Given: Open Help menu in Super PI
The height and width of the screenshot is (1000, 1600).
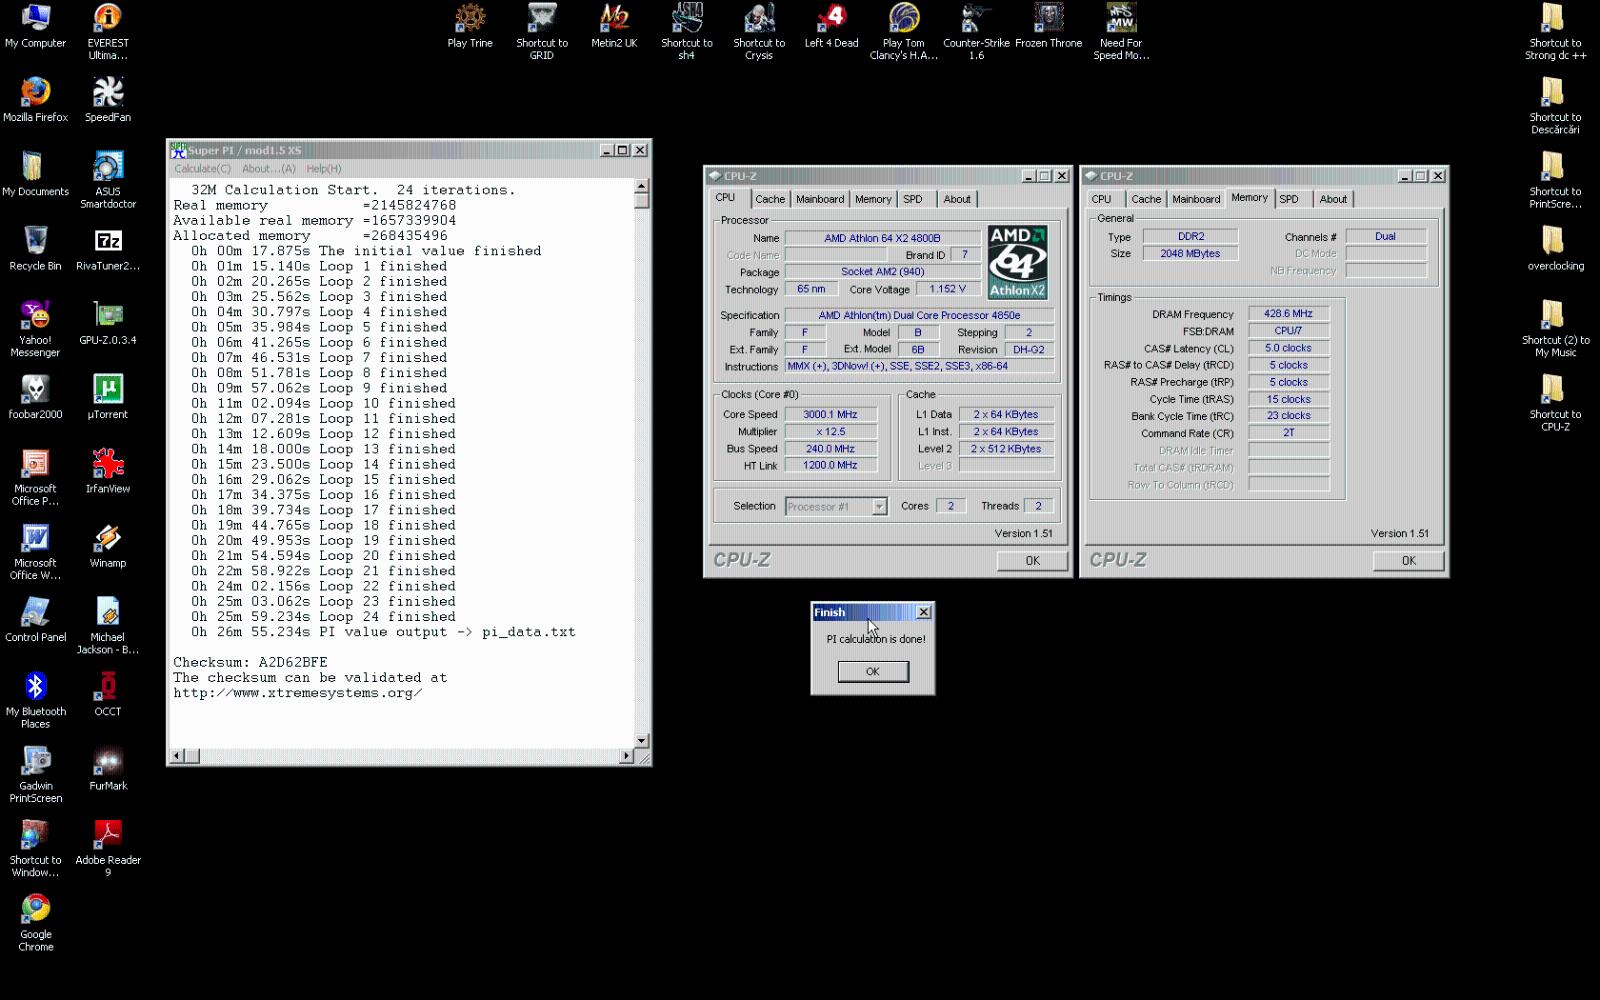Looking at the screenshot, I should tap(324, 169).
